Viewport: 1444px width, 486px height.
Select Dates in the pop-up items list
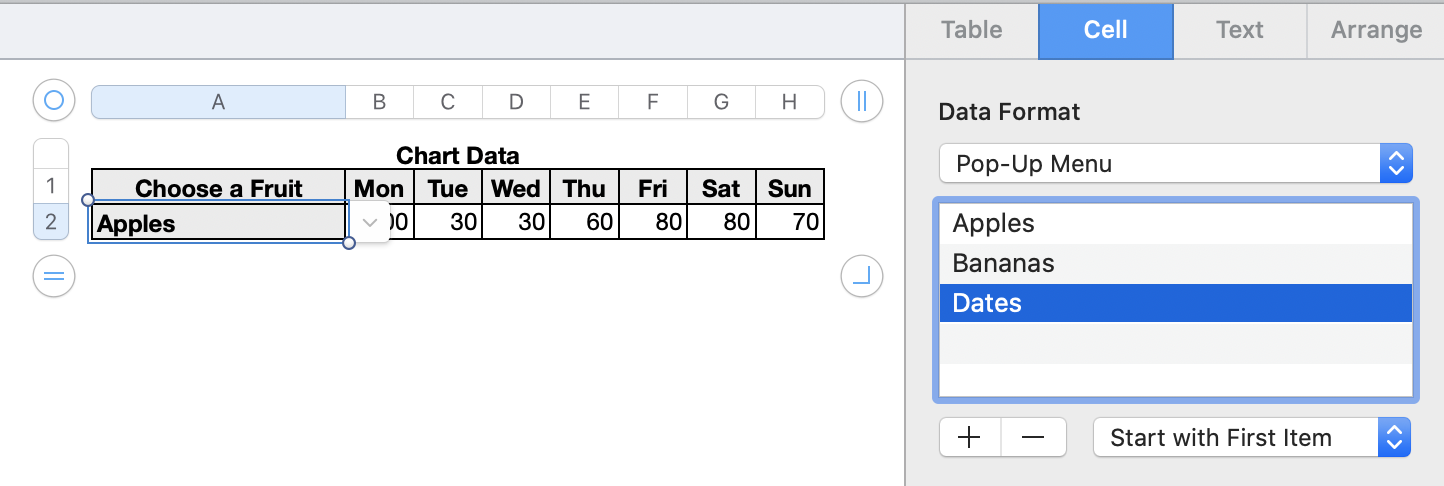pyautogui.click(x=1174, y=303)
